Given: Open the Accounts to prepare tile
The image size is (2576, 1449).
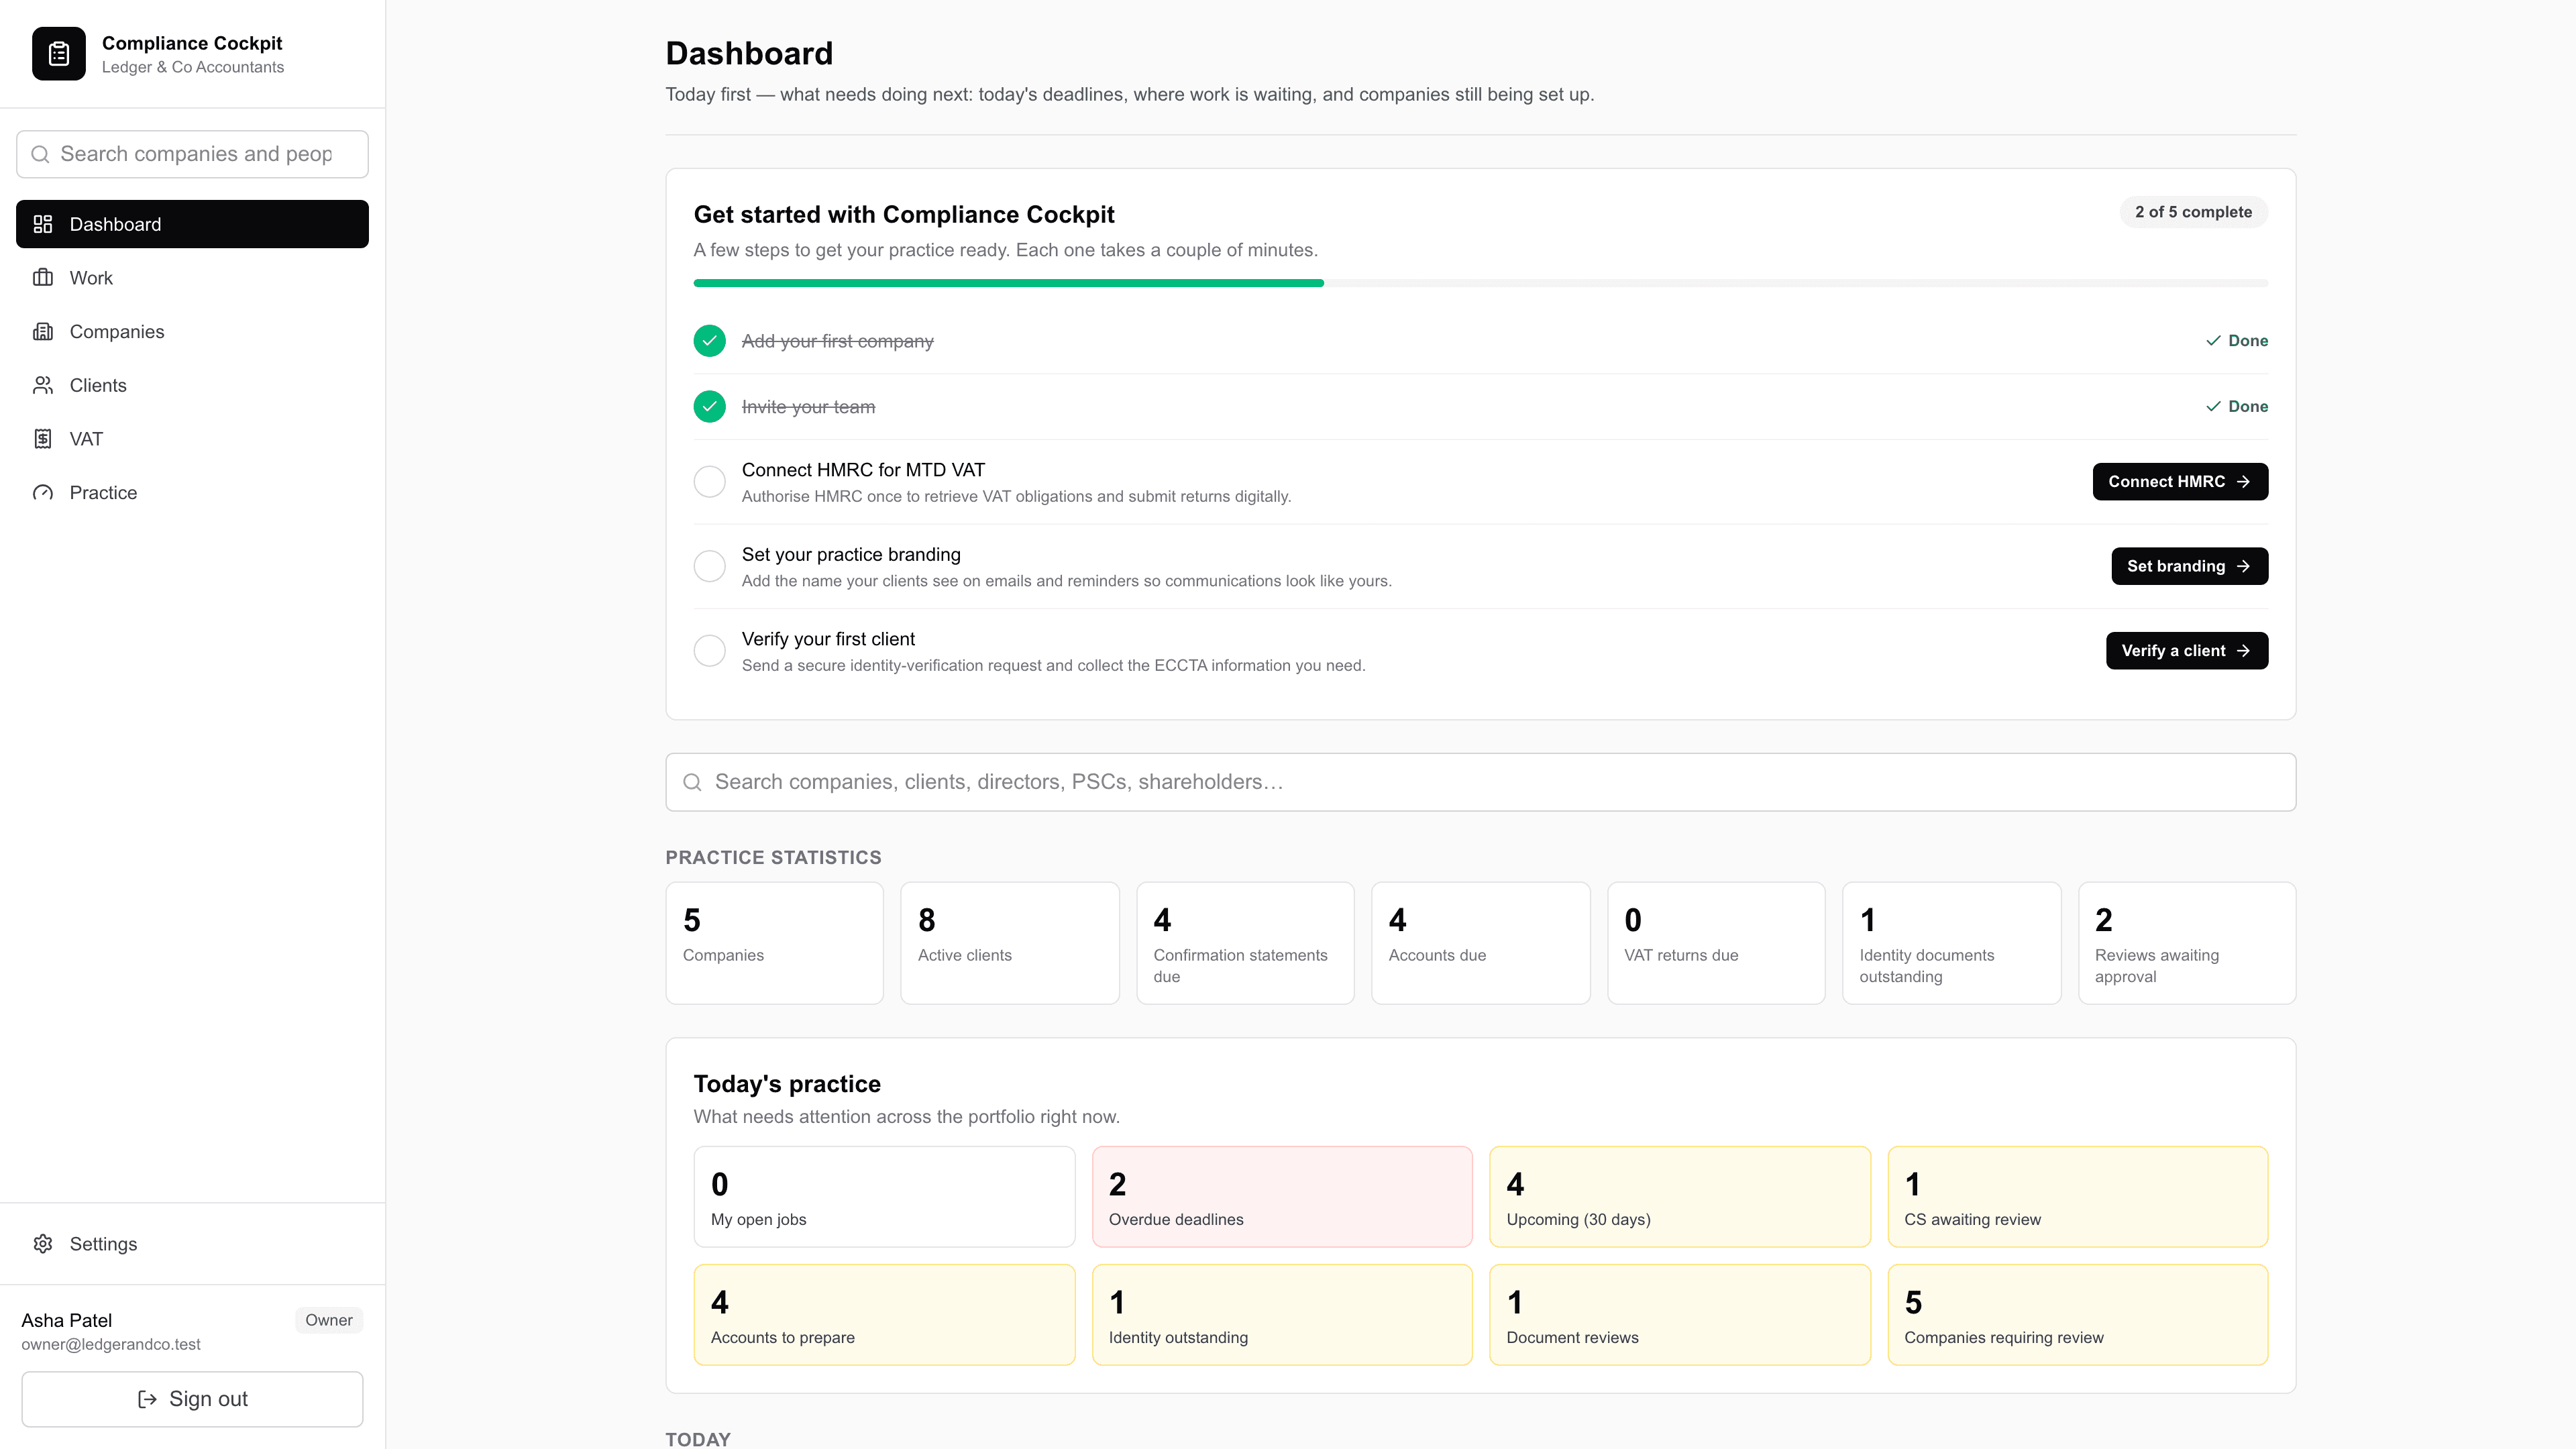Looking at the screenshot, I should click(x=885, y=1315).
